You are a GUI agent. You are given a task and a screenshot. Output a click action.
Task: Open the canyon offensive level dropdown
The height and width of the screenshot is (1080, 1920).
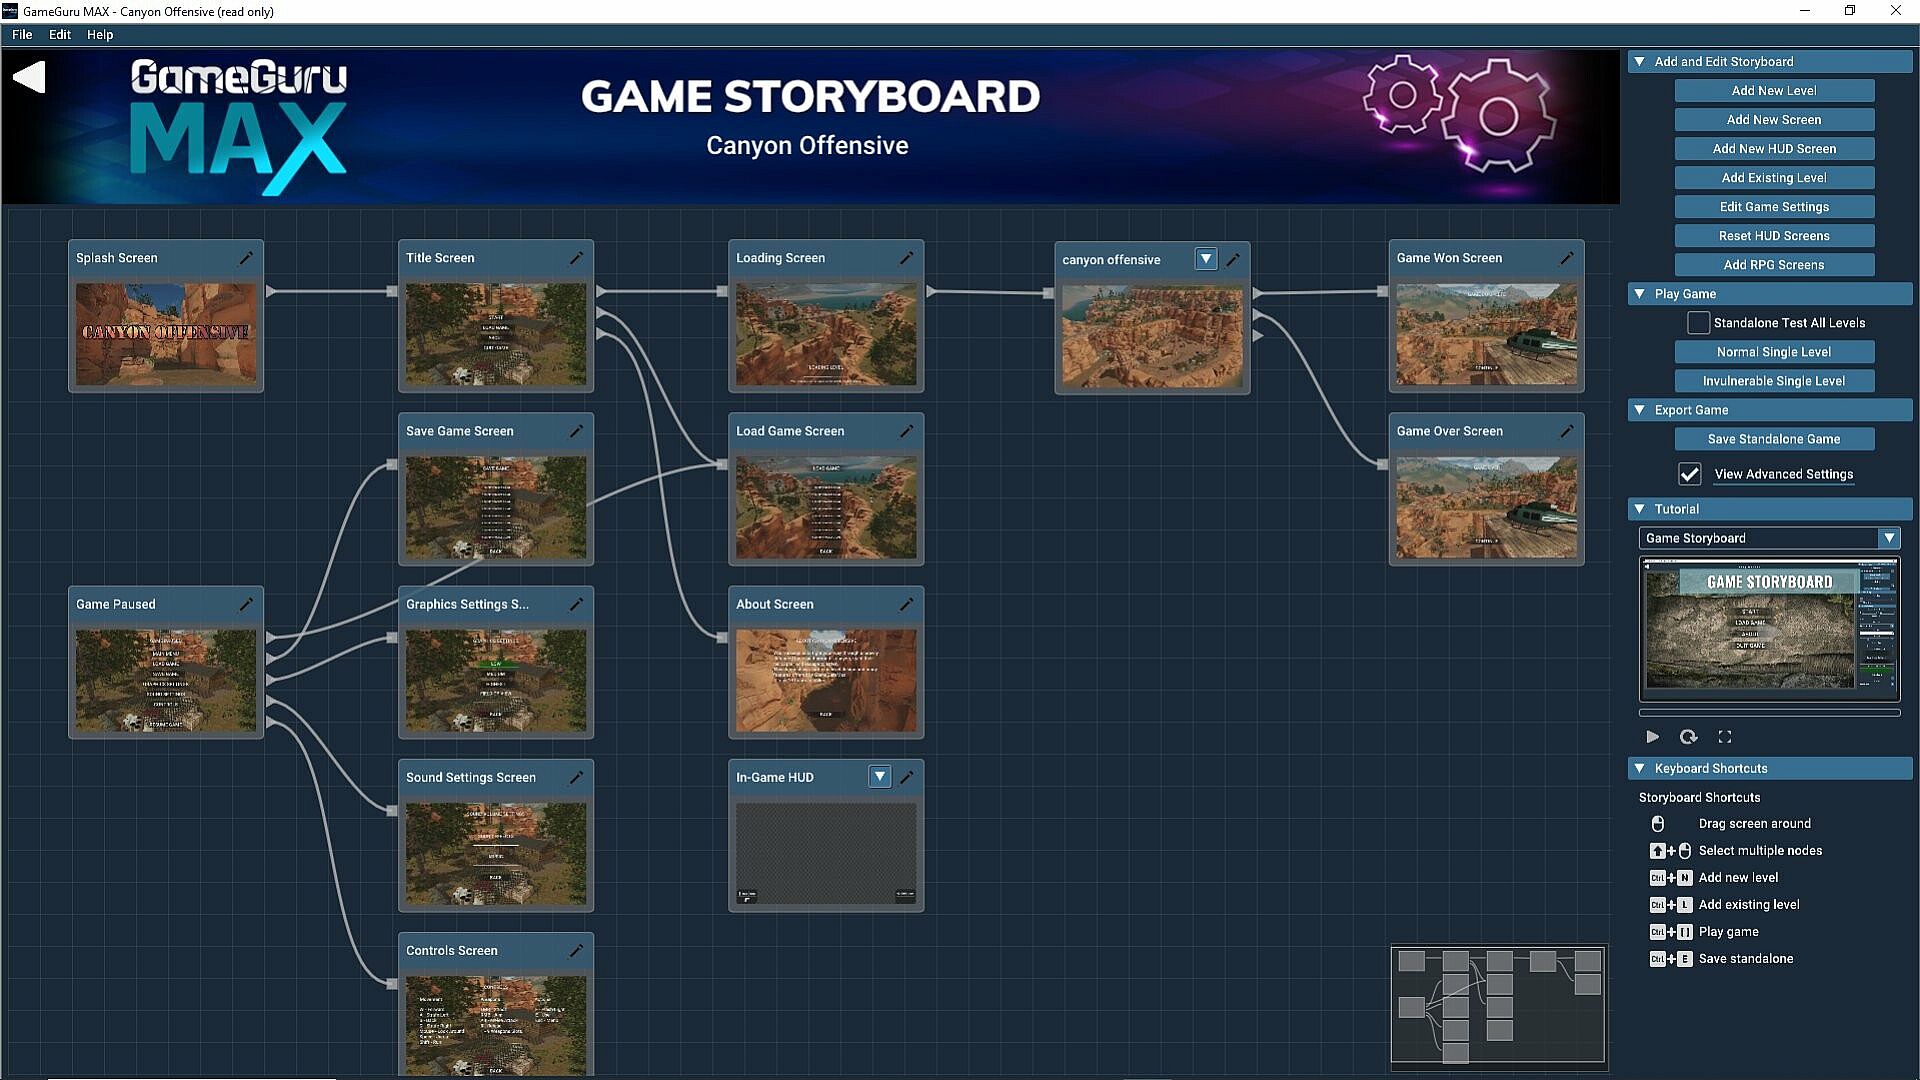click(x=1206, y=259)
